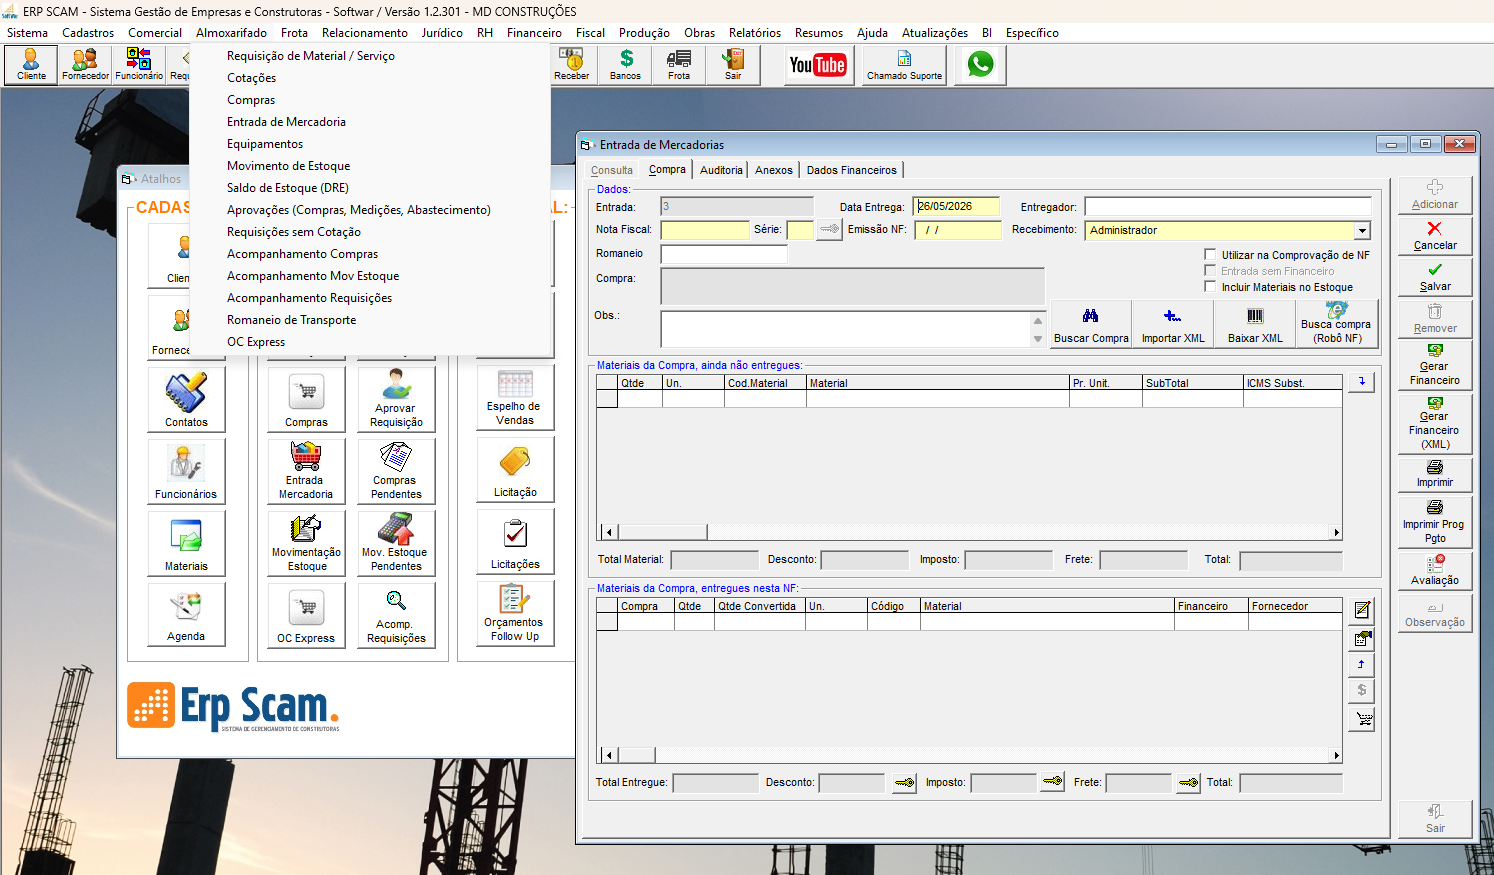The height and width of the screenshot is (875, 1494).
Task: Open WhatsApp icon in the toolbar
Action: tap(980, 65)
